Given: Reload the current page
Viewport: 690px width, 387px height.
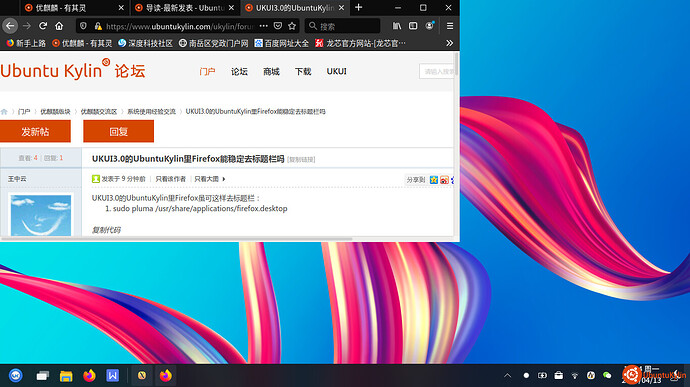Looking at the screenshot, I should pyautogui.click(x=43, y=26).
